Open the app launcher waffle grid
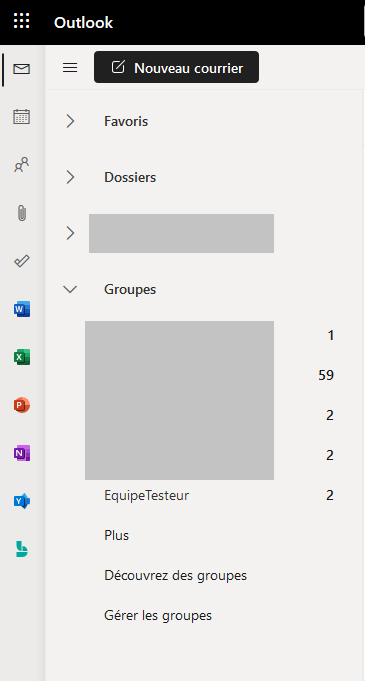Screen dimensions: 365x681 (21, 21)
